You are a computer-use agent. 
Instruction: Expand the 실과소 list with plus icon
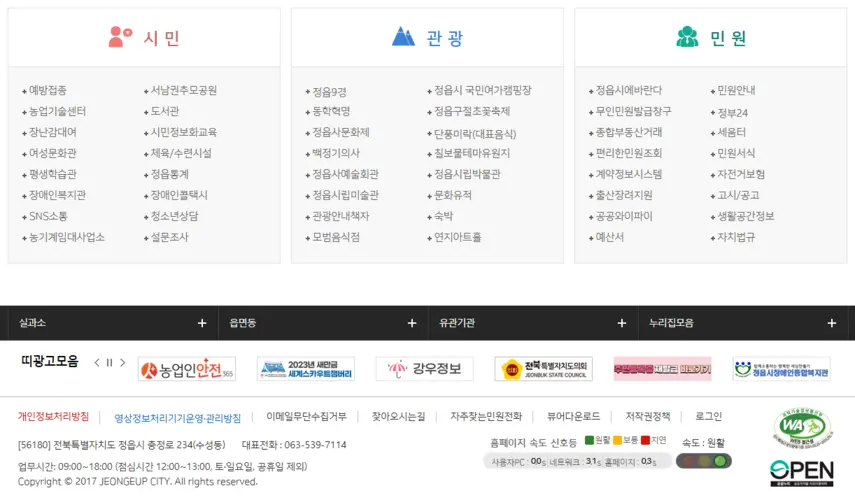point(202,323)
